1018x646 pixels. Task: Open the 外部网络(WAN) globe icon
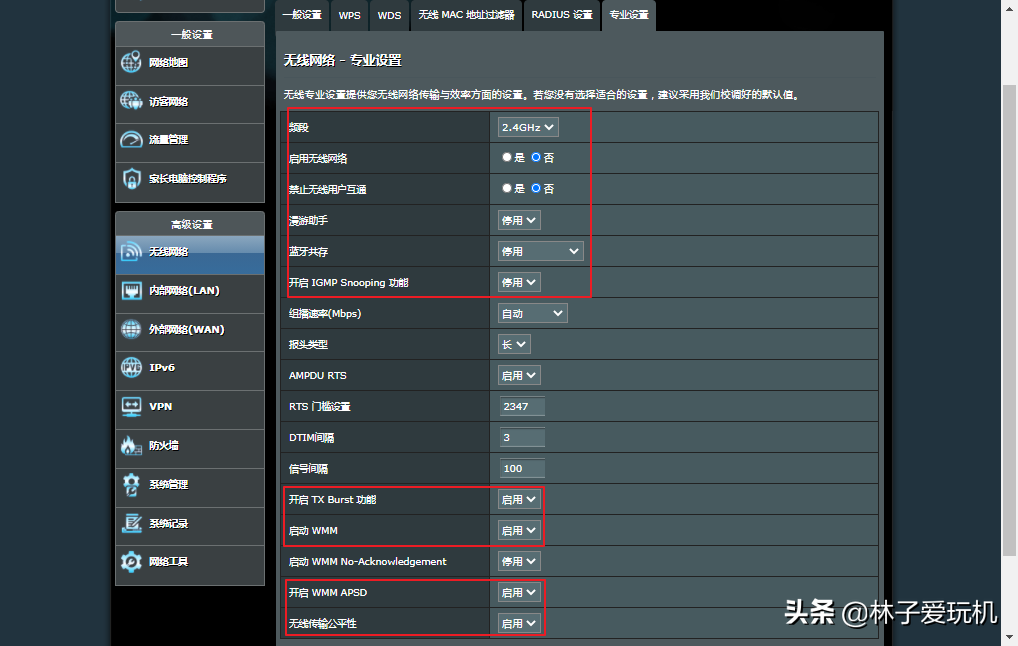coord(131,329)
